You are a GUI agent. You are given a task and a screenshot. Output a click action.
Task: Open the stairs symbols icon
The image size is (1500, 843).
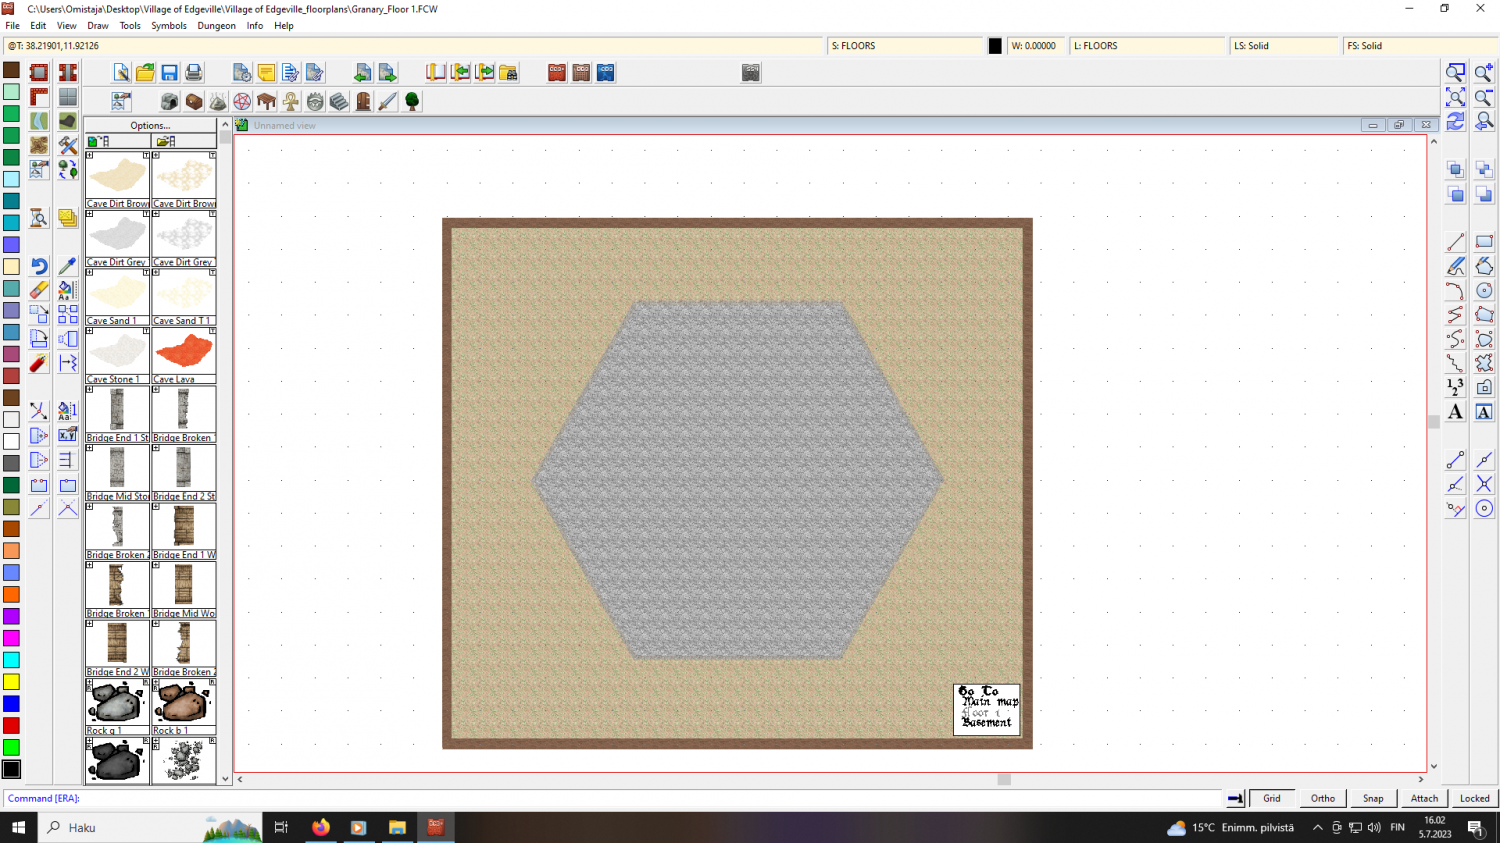(339, 102)
